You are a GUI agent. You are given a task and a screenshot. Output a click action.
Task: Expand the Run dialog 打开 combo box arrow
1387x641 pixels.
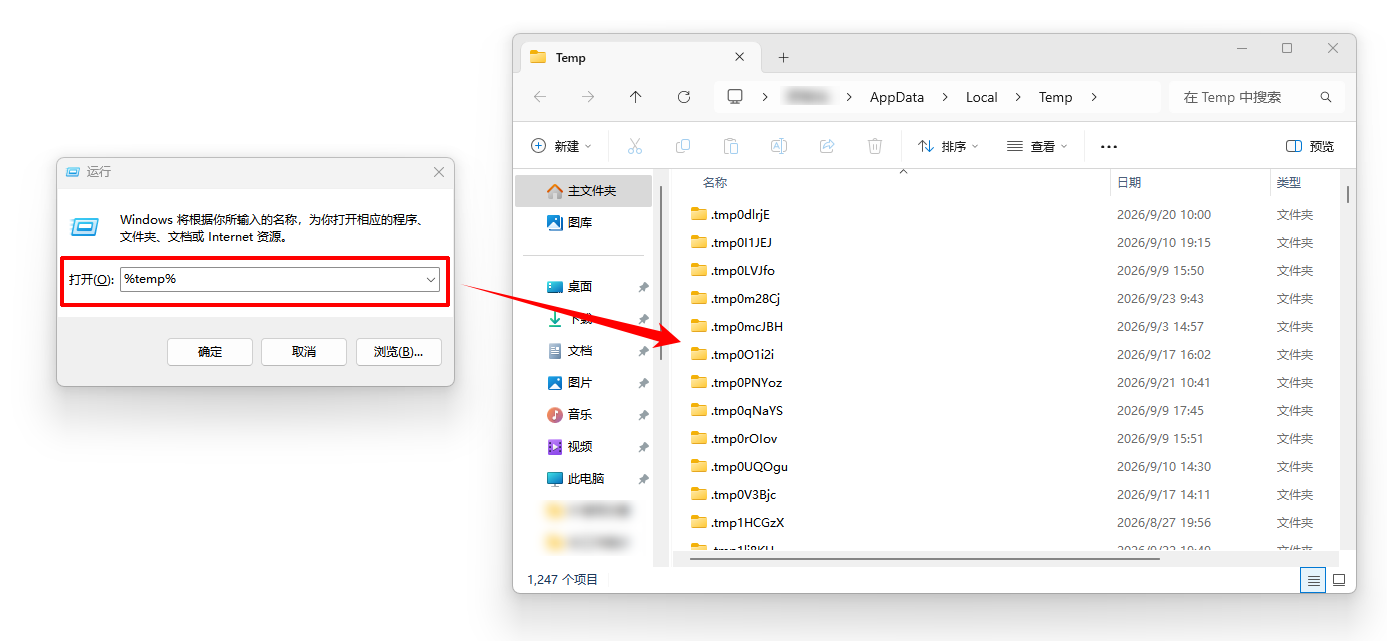(431, 279)
